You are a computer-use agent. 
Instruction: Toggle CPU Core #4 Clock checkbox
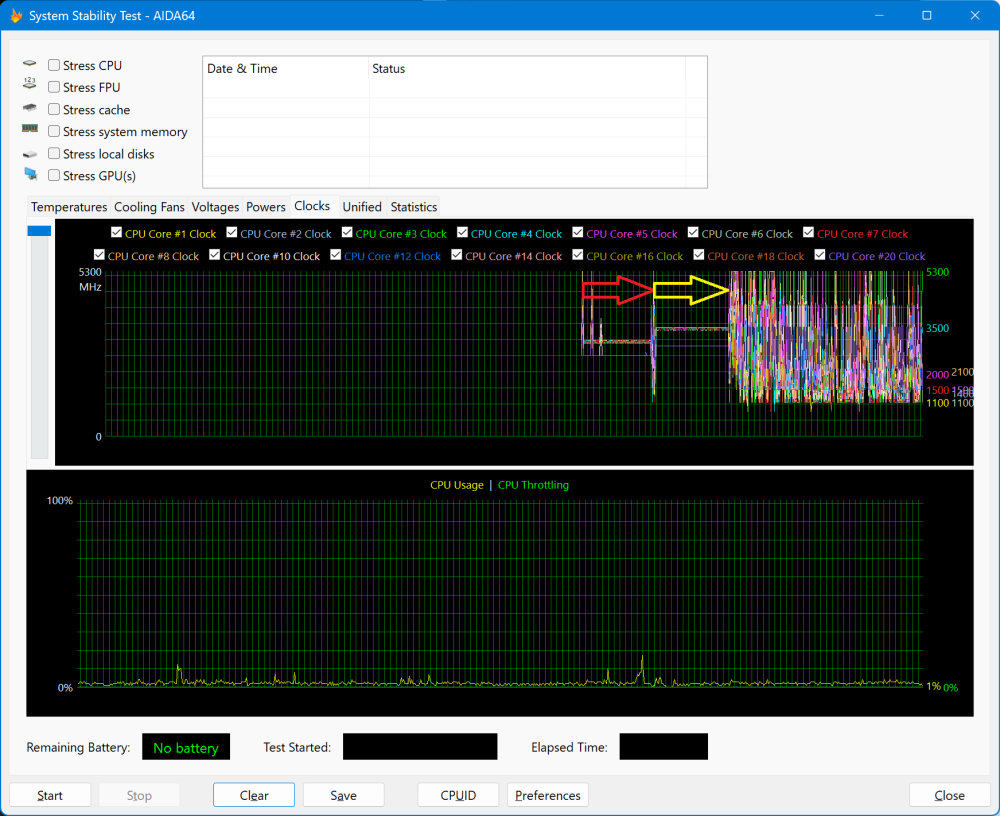(463, 232)
